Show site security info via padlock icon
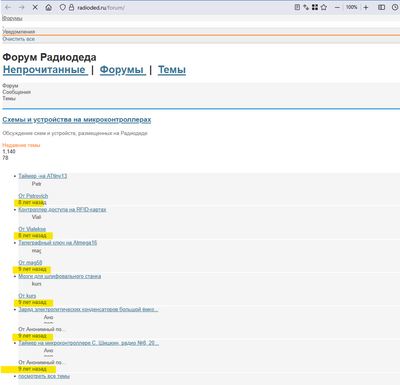The width and height of the screenshot is (400, 385). click(71, 7)
